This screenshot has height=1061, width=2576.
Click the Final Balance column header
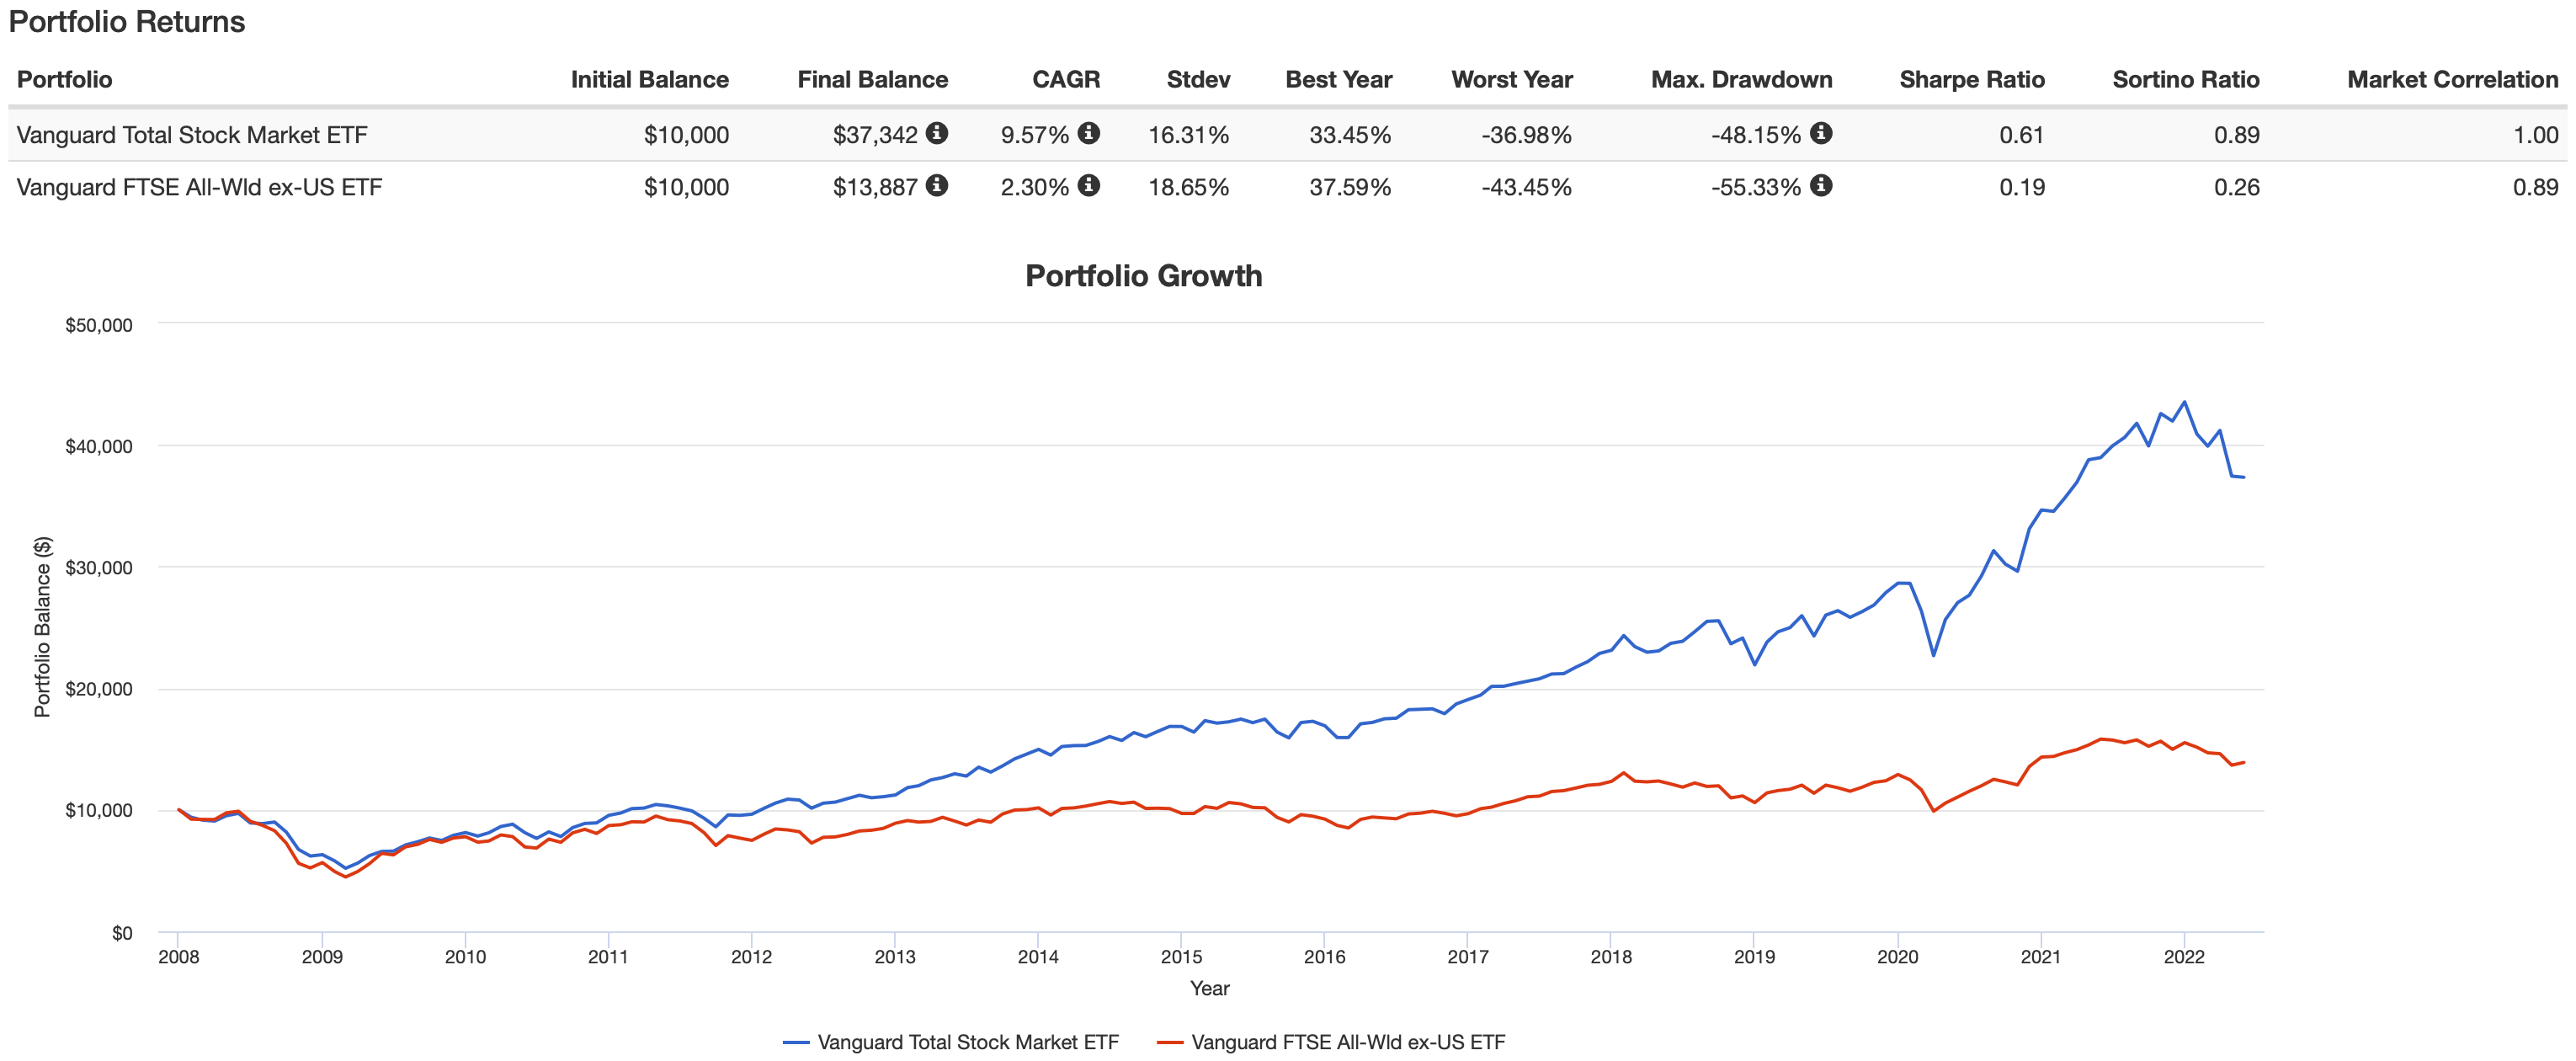872,80
